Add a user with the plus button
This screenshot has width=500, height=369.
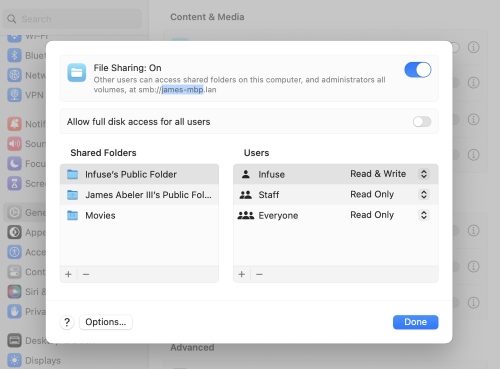pyautogui.click(x=242, y=274)
